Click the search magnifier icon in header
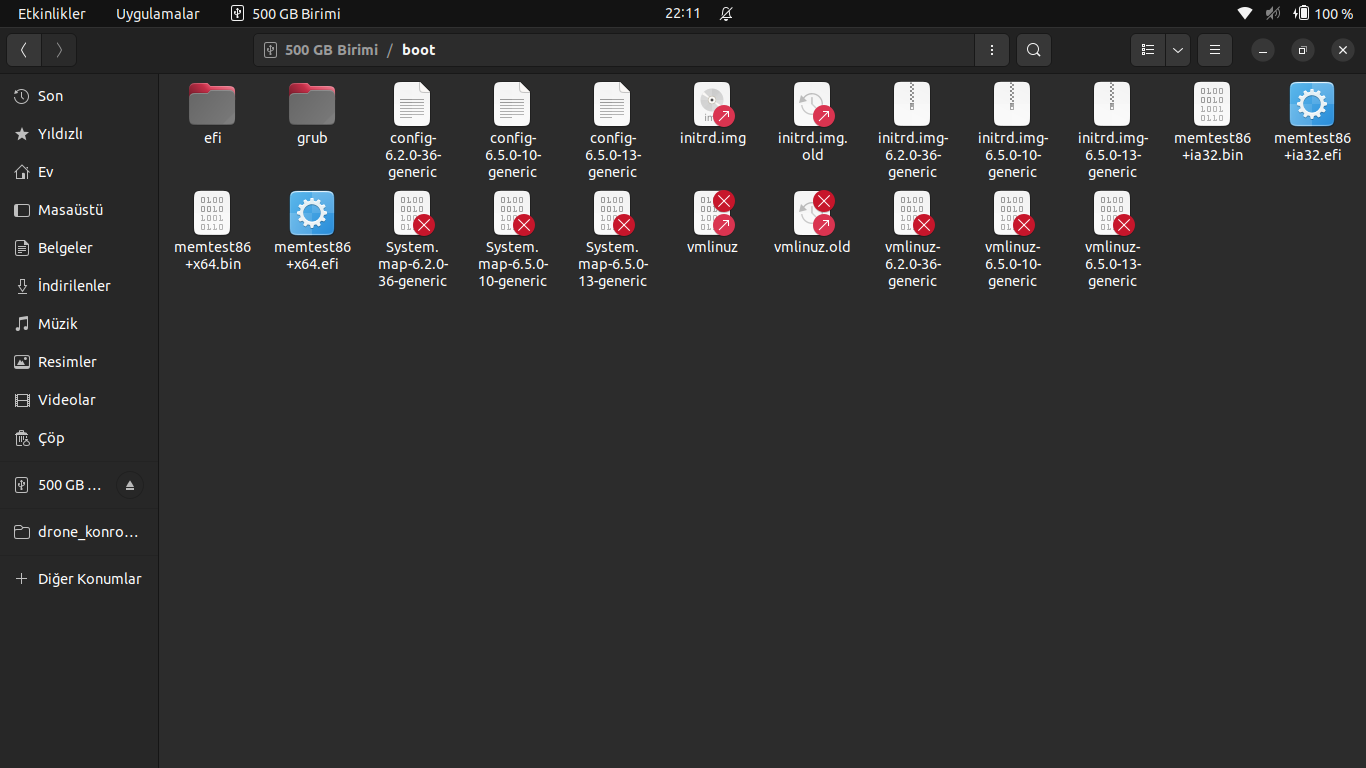The height and width of the screenshot is (768, 1366). [1034, 50]
